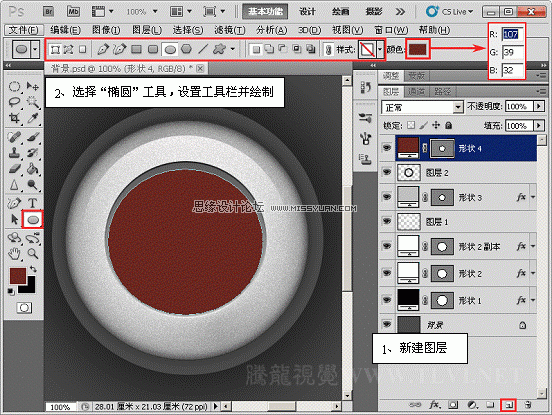This screenshot has height=415, width=552.
Task: Add layer mask icon
Action: [453, 405]
